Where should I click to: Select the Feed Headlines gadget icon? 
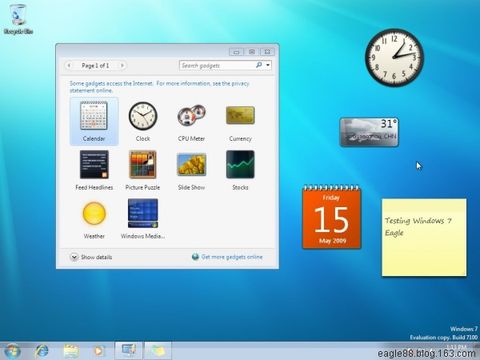point(94,164)
